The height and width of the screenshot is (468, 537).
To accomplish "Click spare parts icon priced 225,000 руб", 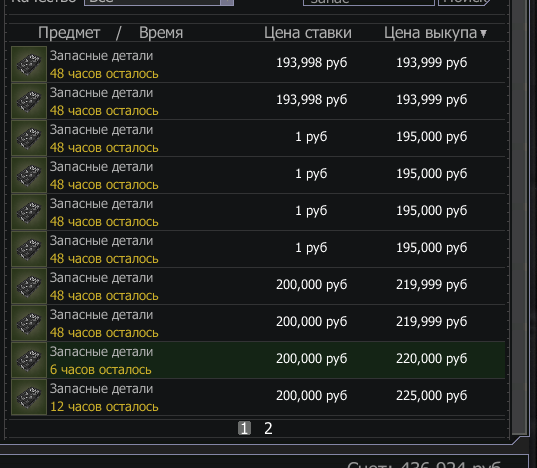I will pos(29,397).
